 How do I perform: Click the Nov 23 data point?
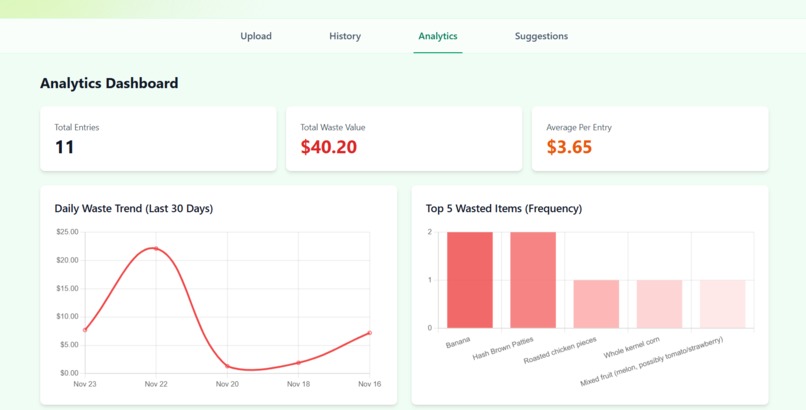pos(85,330)
